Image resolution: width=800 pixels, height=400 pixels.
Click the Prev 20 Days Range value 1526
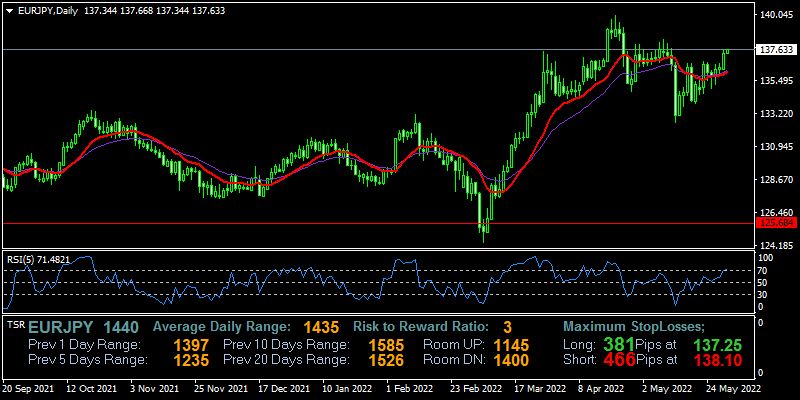click(386, 360)
